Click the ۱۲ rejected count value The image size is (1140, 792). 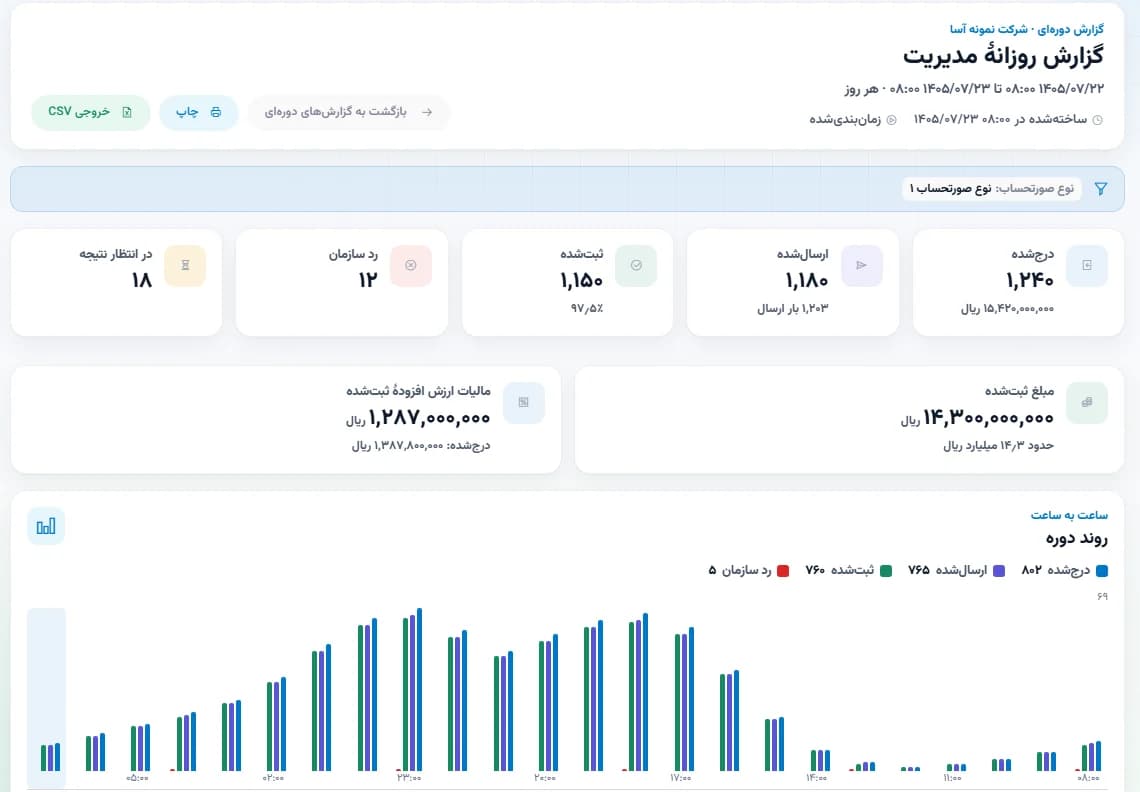(368, 280)
